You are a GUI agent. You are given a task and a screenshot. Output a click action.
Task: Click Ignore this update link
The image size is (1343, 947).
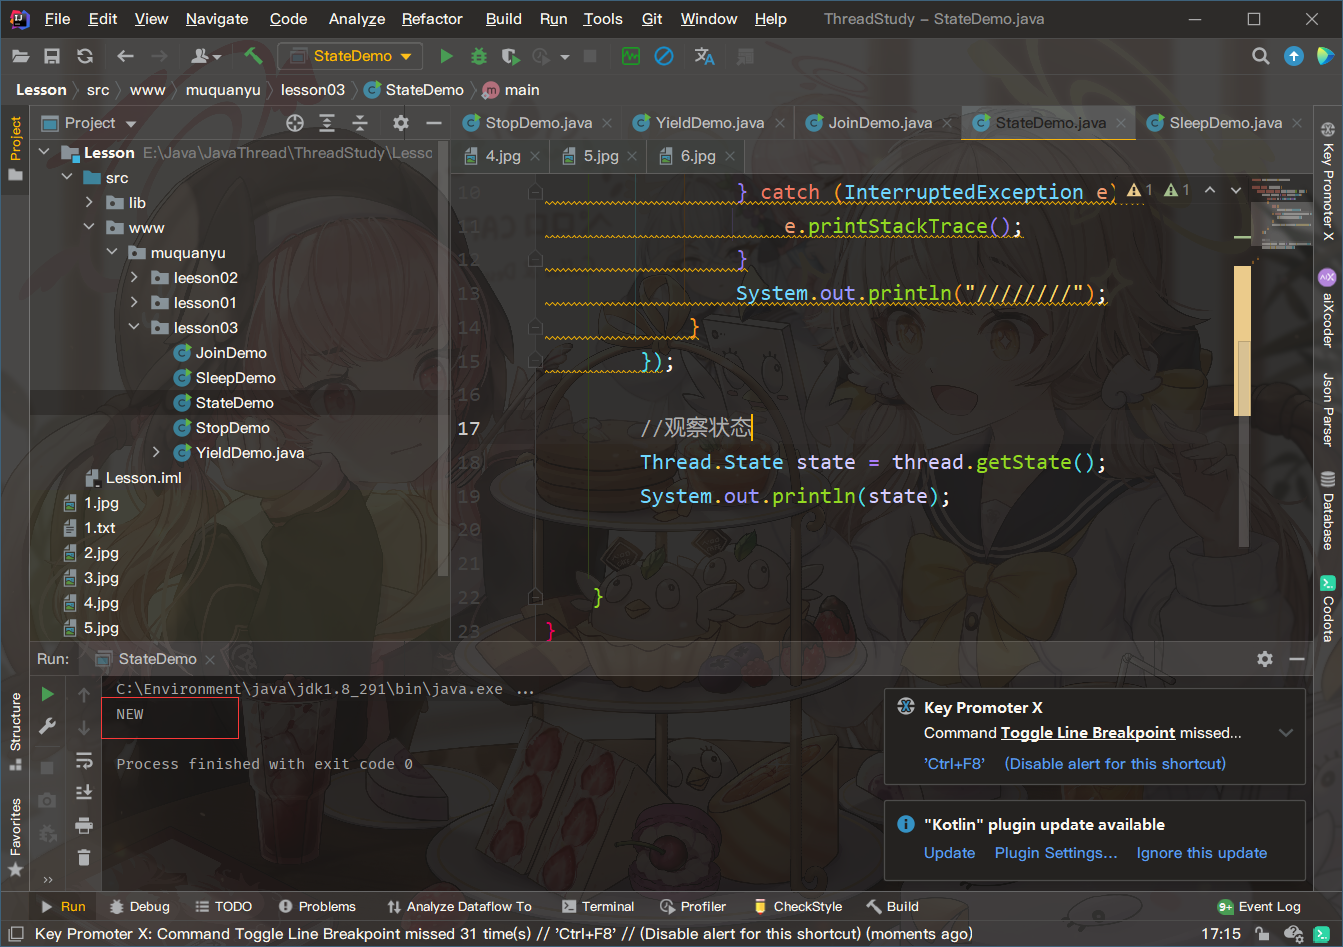[x=1202, y=853]
